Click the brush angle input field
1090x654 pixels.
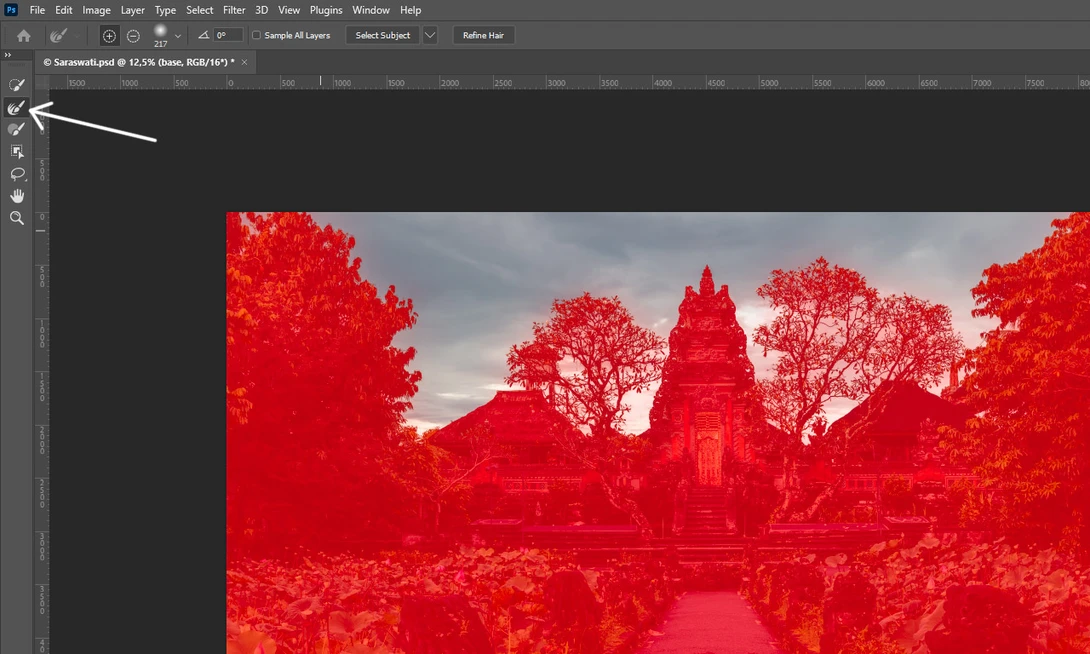click(225, 35)
